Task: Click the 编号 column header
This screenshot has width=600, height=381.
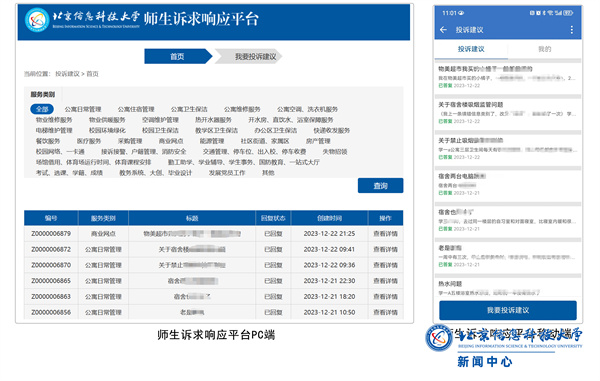Action: 51,218
